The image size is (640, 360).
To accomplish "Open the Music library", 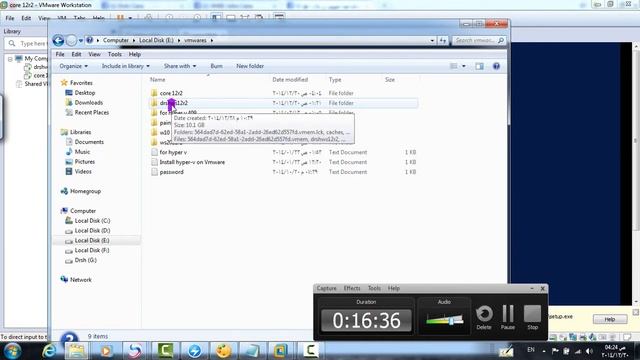I will click(x=82, y=152).
